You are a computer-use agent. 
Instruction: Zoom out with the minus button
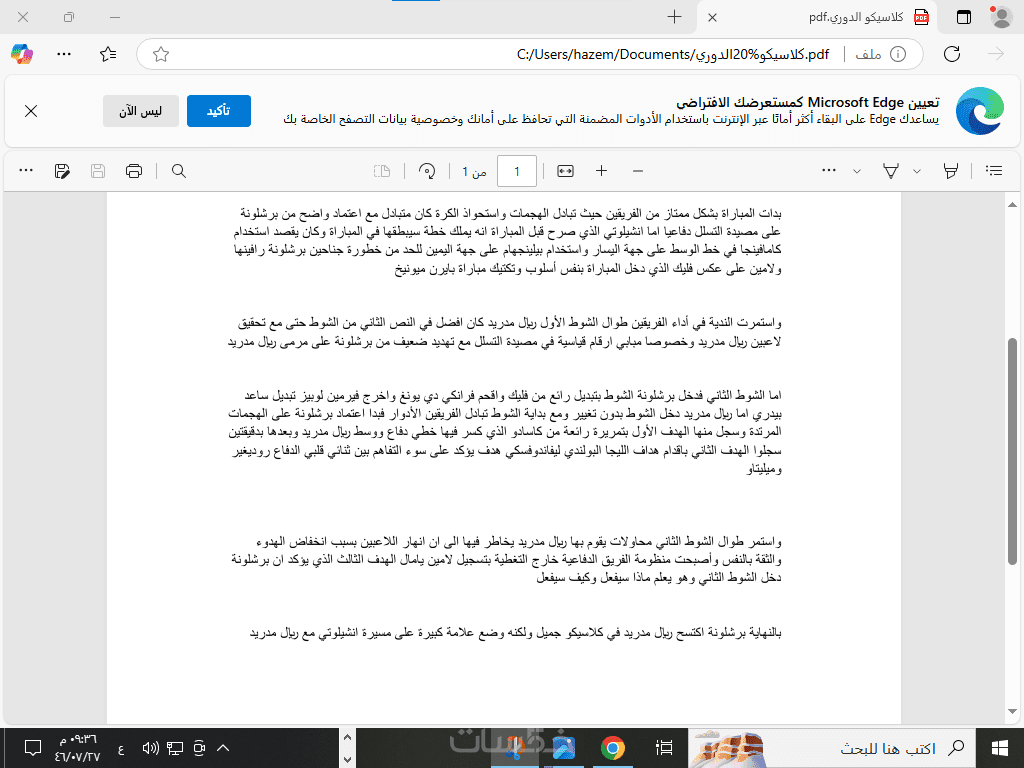tap(638, 171)
